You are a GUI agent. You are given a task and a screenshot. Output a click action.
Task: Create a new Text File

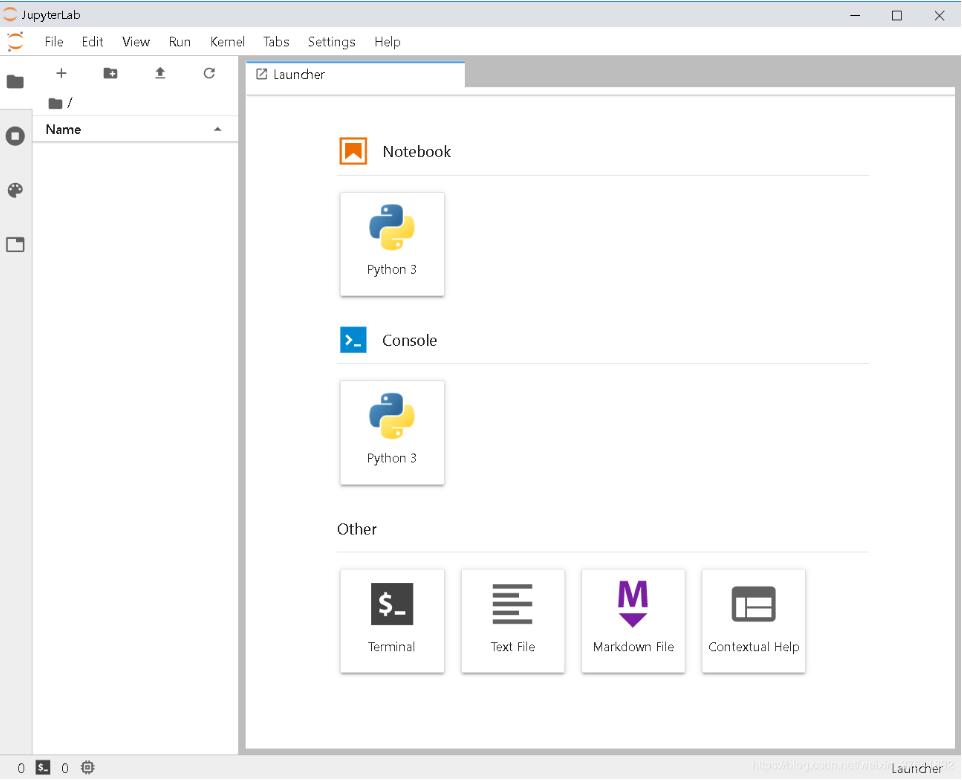(x=513, y=621)
